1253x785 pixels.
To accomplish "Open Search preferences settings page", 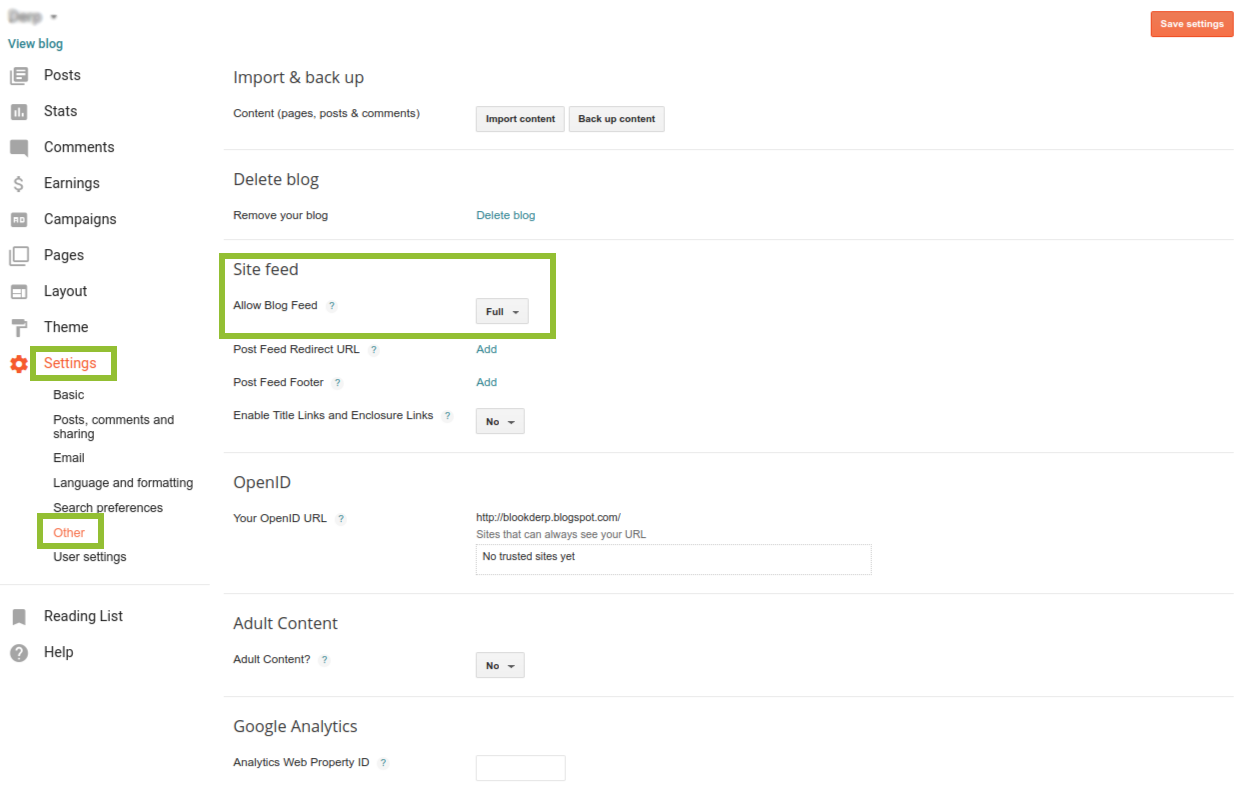I will point(108,508).
